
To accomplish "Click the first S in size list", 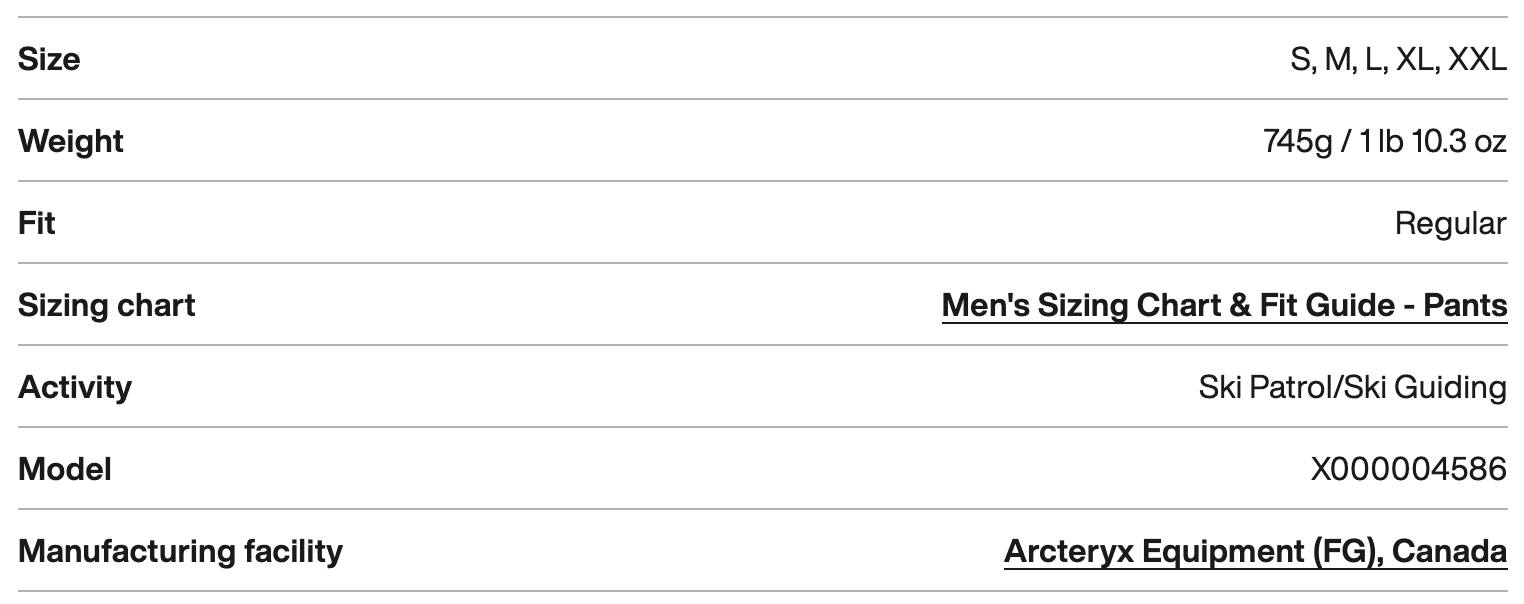I will tap(1300, 59).
